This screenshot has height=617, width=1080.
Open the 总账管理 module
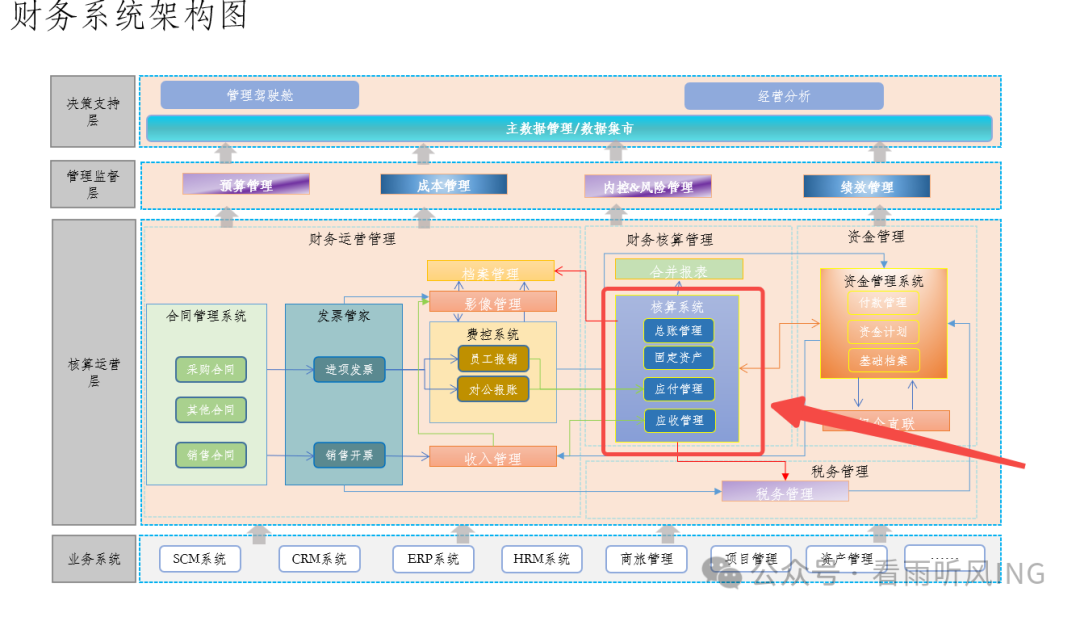pyautogui.click(x=678, y=330)
